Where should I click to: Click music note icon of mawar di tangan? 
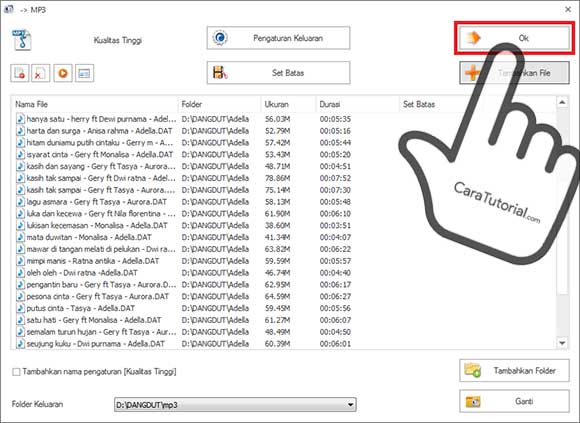21,249
